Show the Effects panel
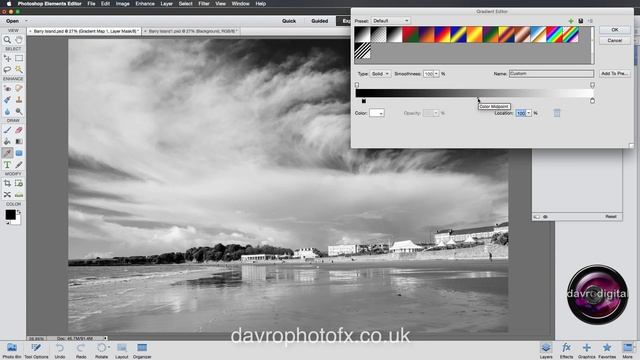The height and width of the screenshot is (360, 640). [566, 350]
